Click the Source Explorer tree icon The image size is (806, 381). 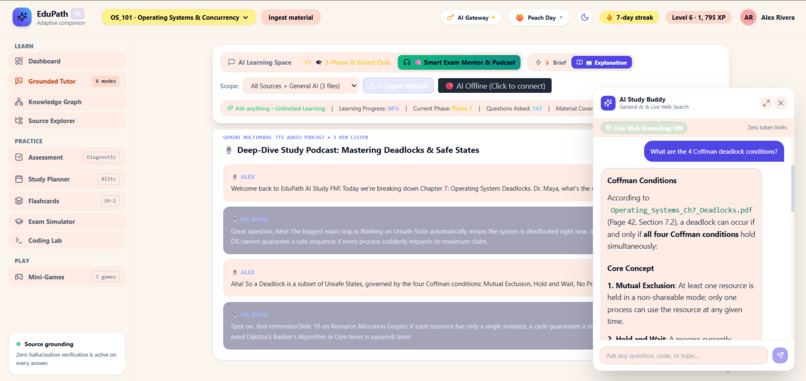(x=19, y=121)
